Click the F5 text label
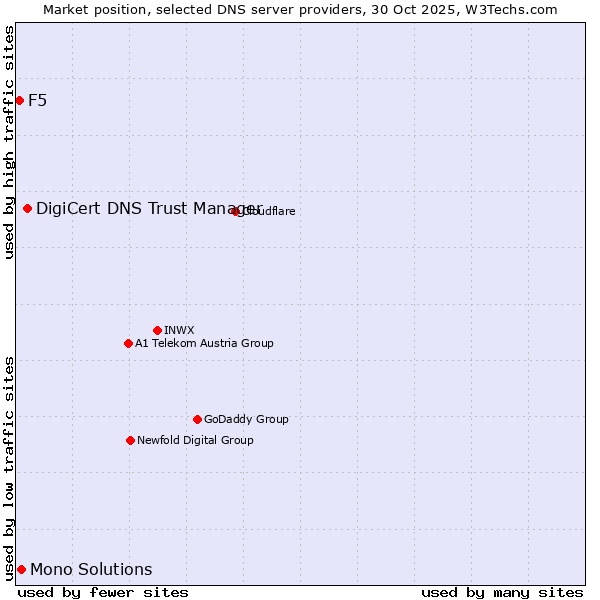The image size is (600, 600). pyautogui.click(x=37, y=100)
